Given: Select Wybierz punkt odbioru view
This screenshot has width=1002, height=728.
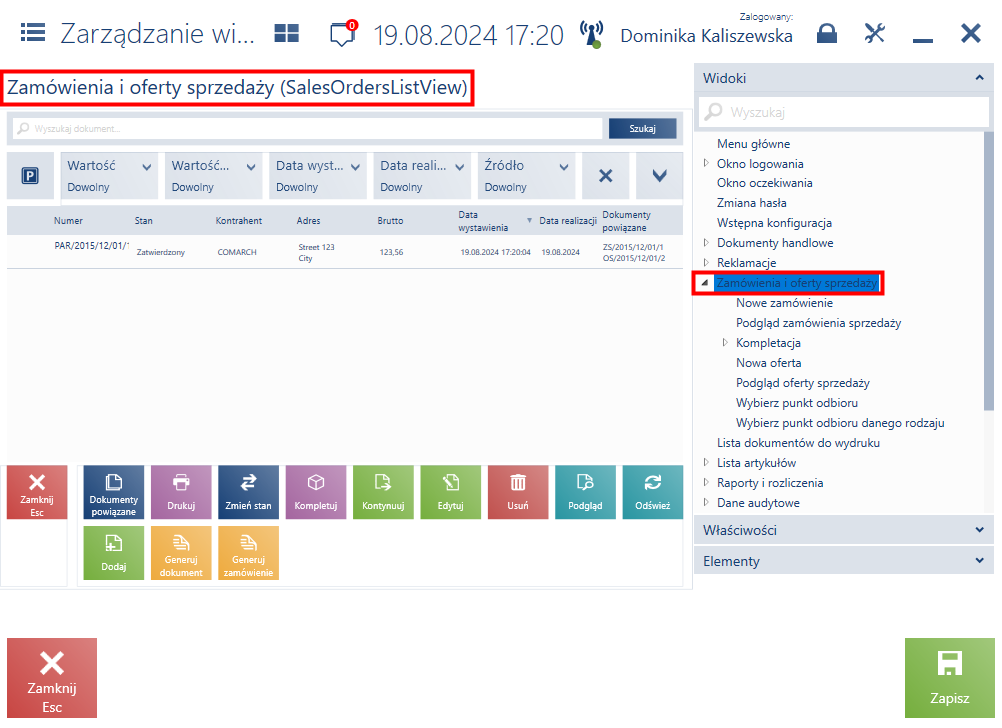Looking at the screenshot, I should pyautogui.click(x=796, y=403).
